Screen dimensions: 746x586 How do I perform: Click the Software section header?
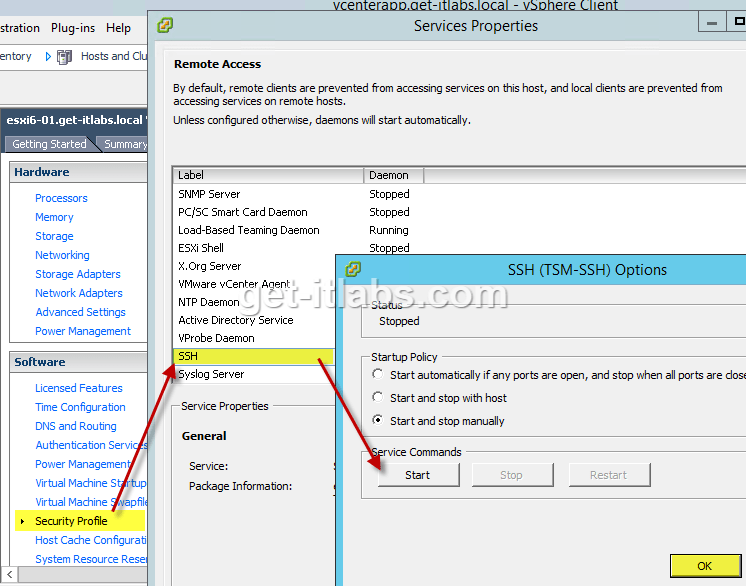point(79,362)
